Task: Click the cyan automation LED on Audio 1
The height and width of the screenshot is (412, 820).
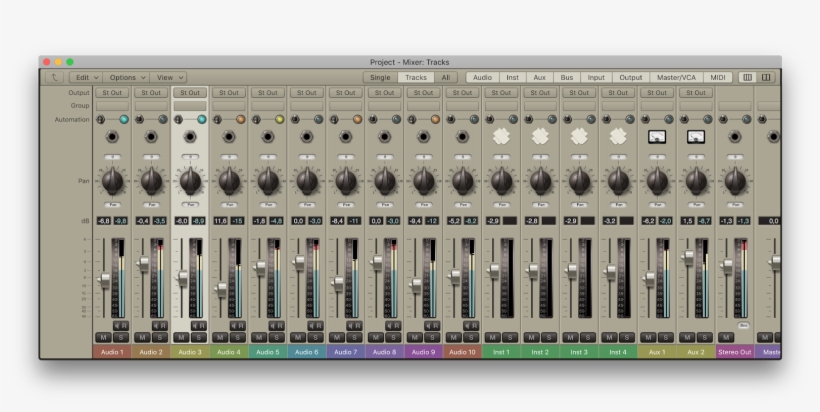Action: coord(124,119)
